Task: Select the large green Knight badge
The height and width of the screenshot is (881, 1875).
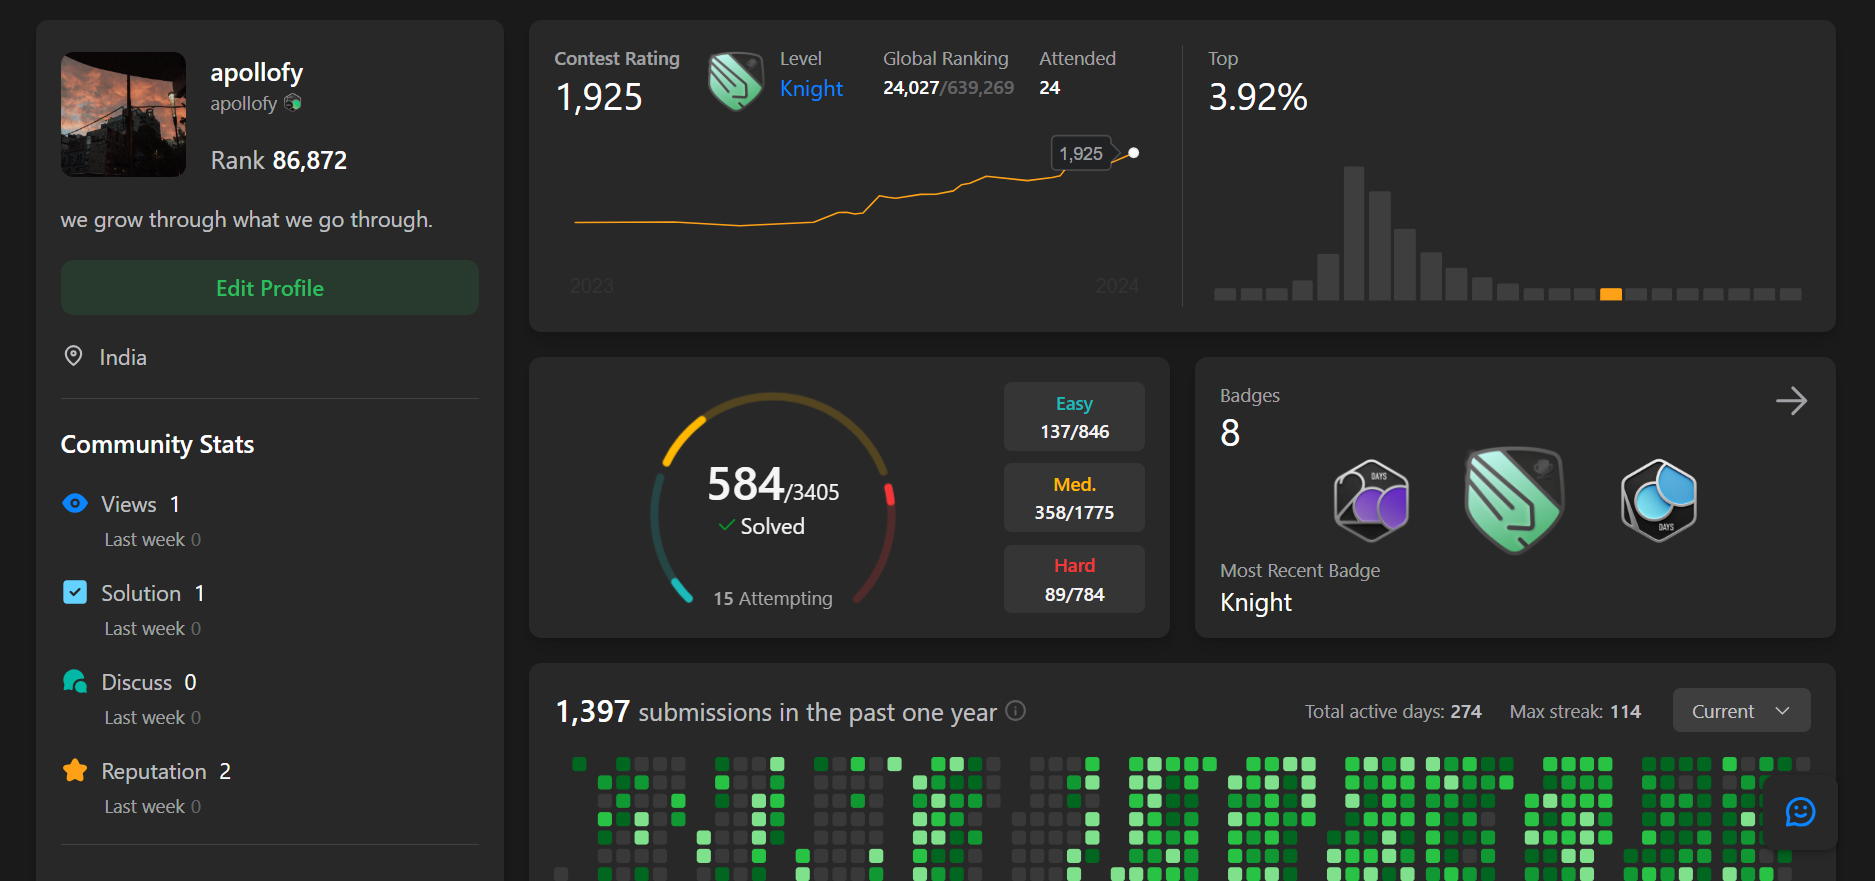Action: click(x=1513, y=500)
